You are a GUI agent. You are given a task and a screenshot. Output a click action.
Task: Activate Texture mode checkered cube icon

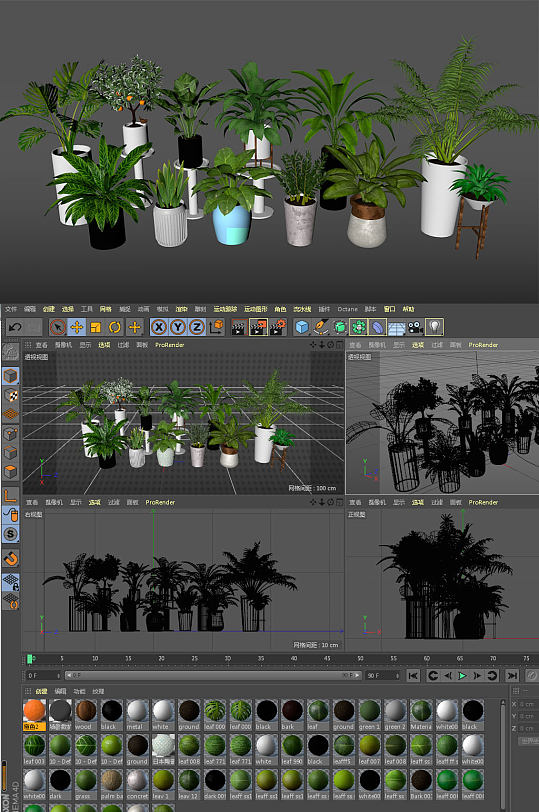(x=10, y=396)
